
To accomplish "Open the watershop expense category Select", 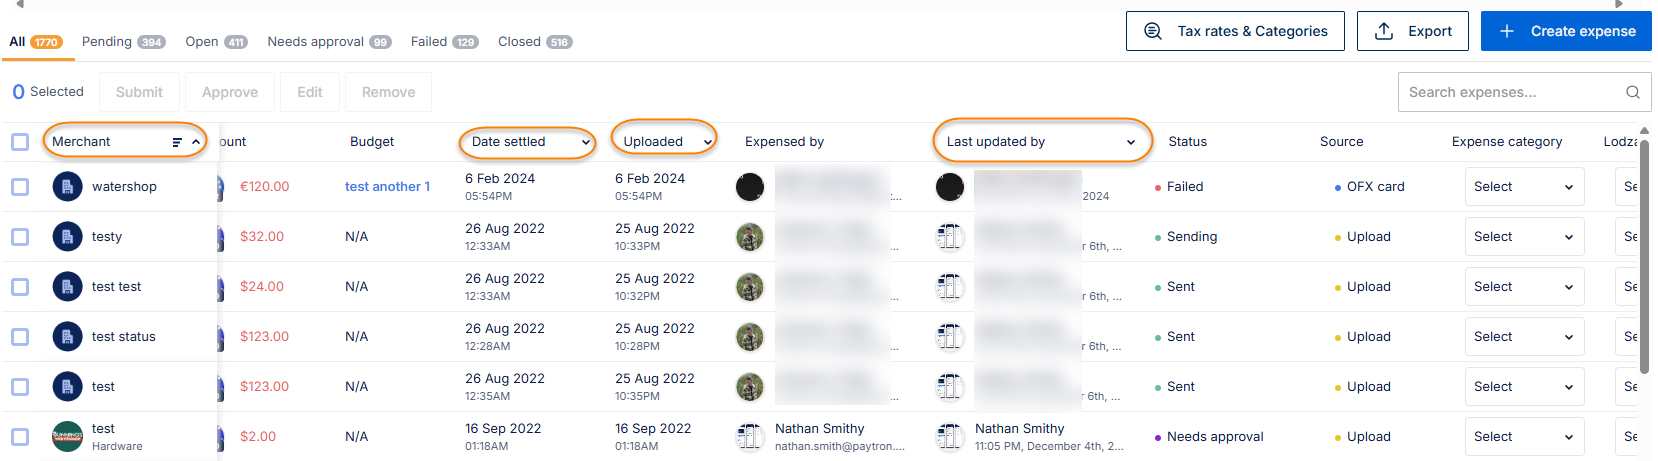I will [1523, 187].
